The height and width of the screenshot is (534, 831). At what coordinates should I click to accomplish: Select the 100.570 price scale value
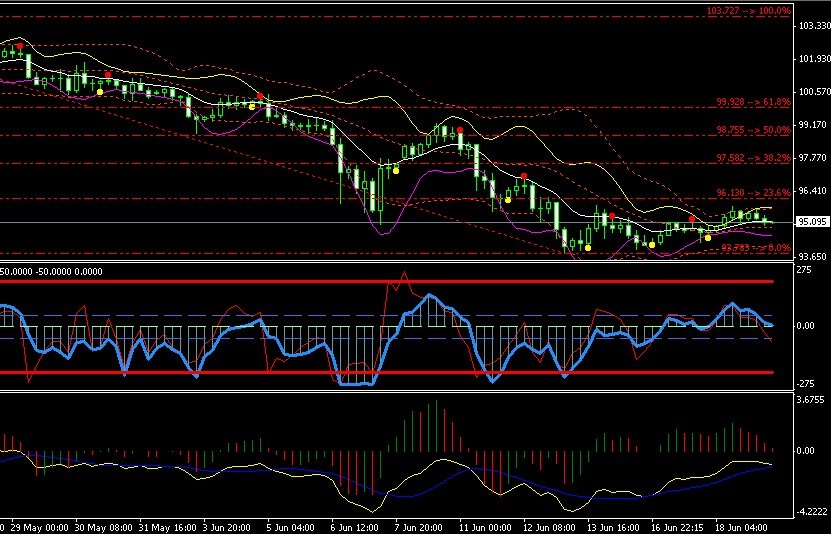tap(814, 92)
